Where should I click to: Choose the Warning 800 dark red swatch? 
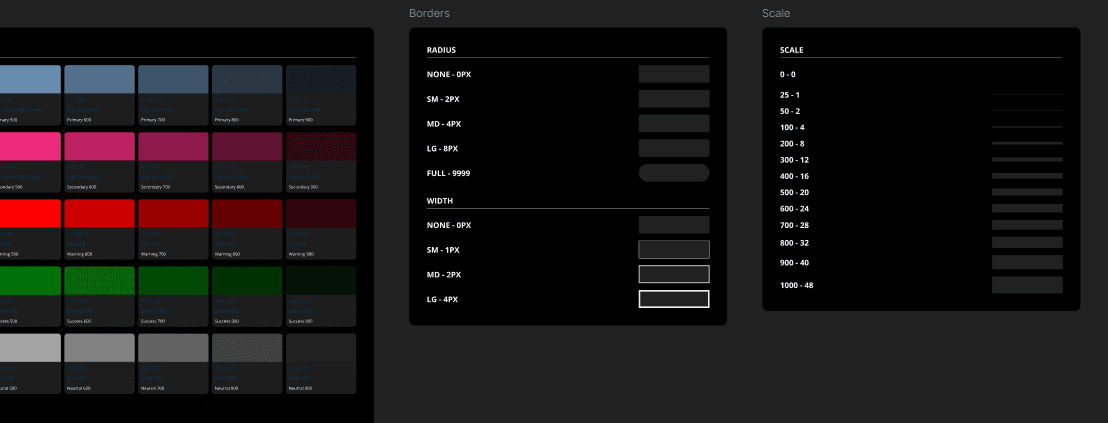pos(247,213)
